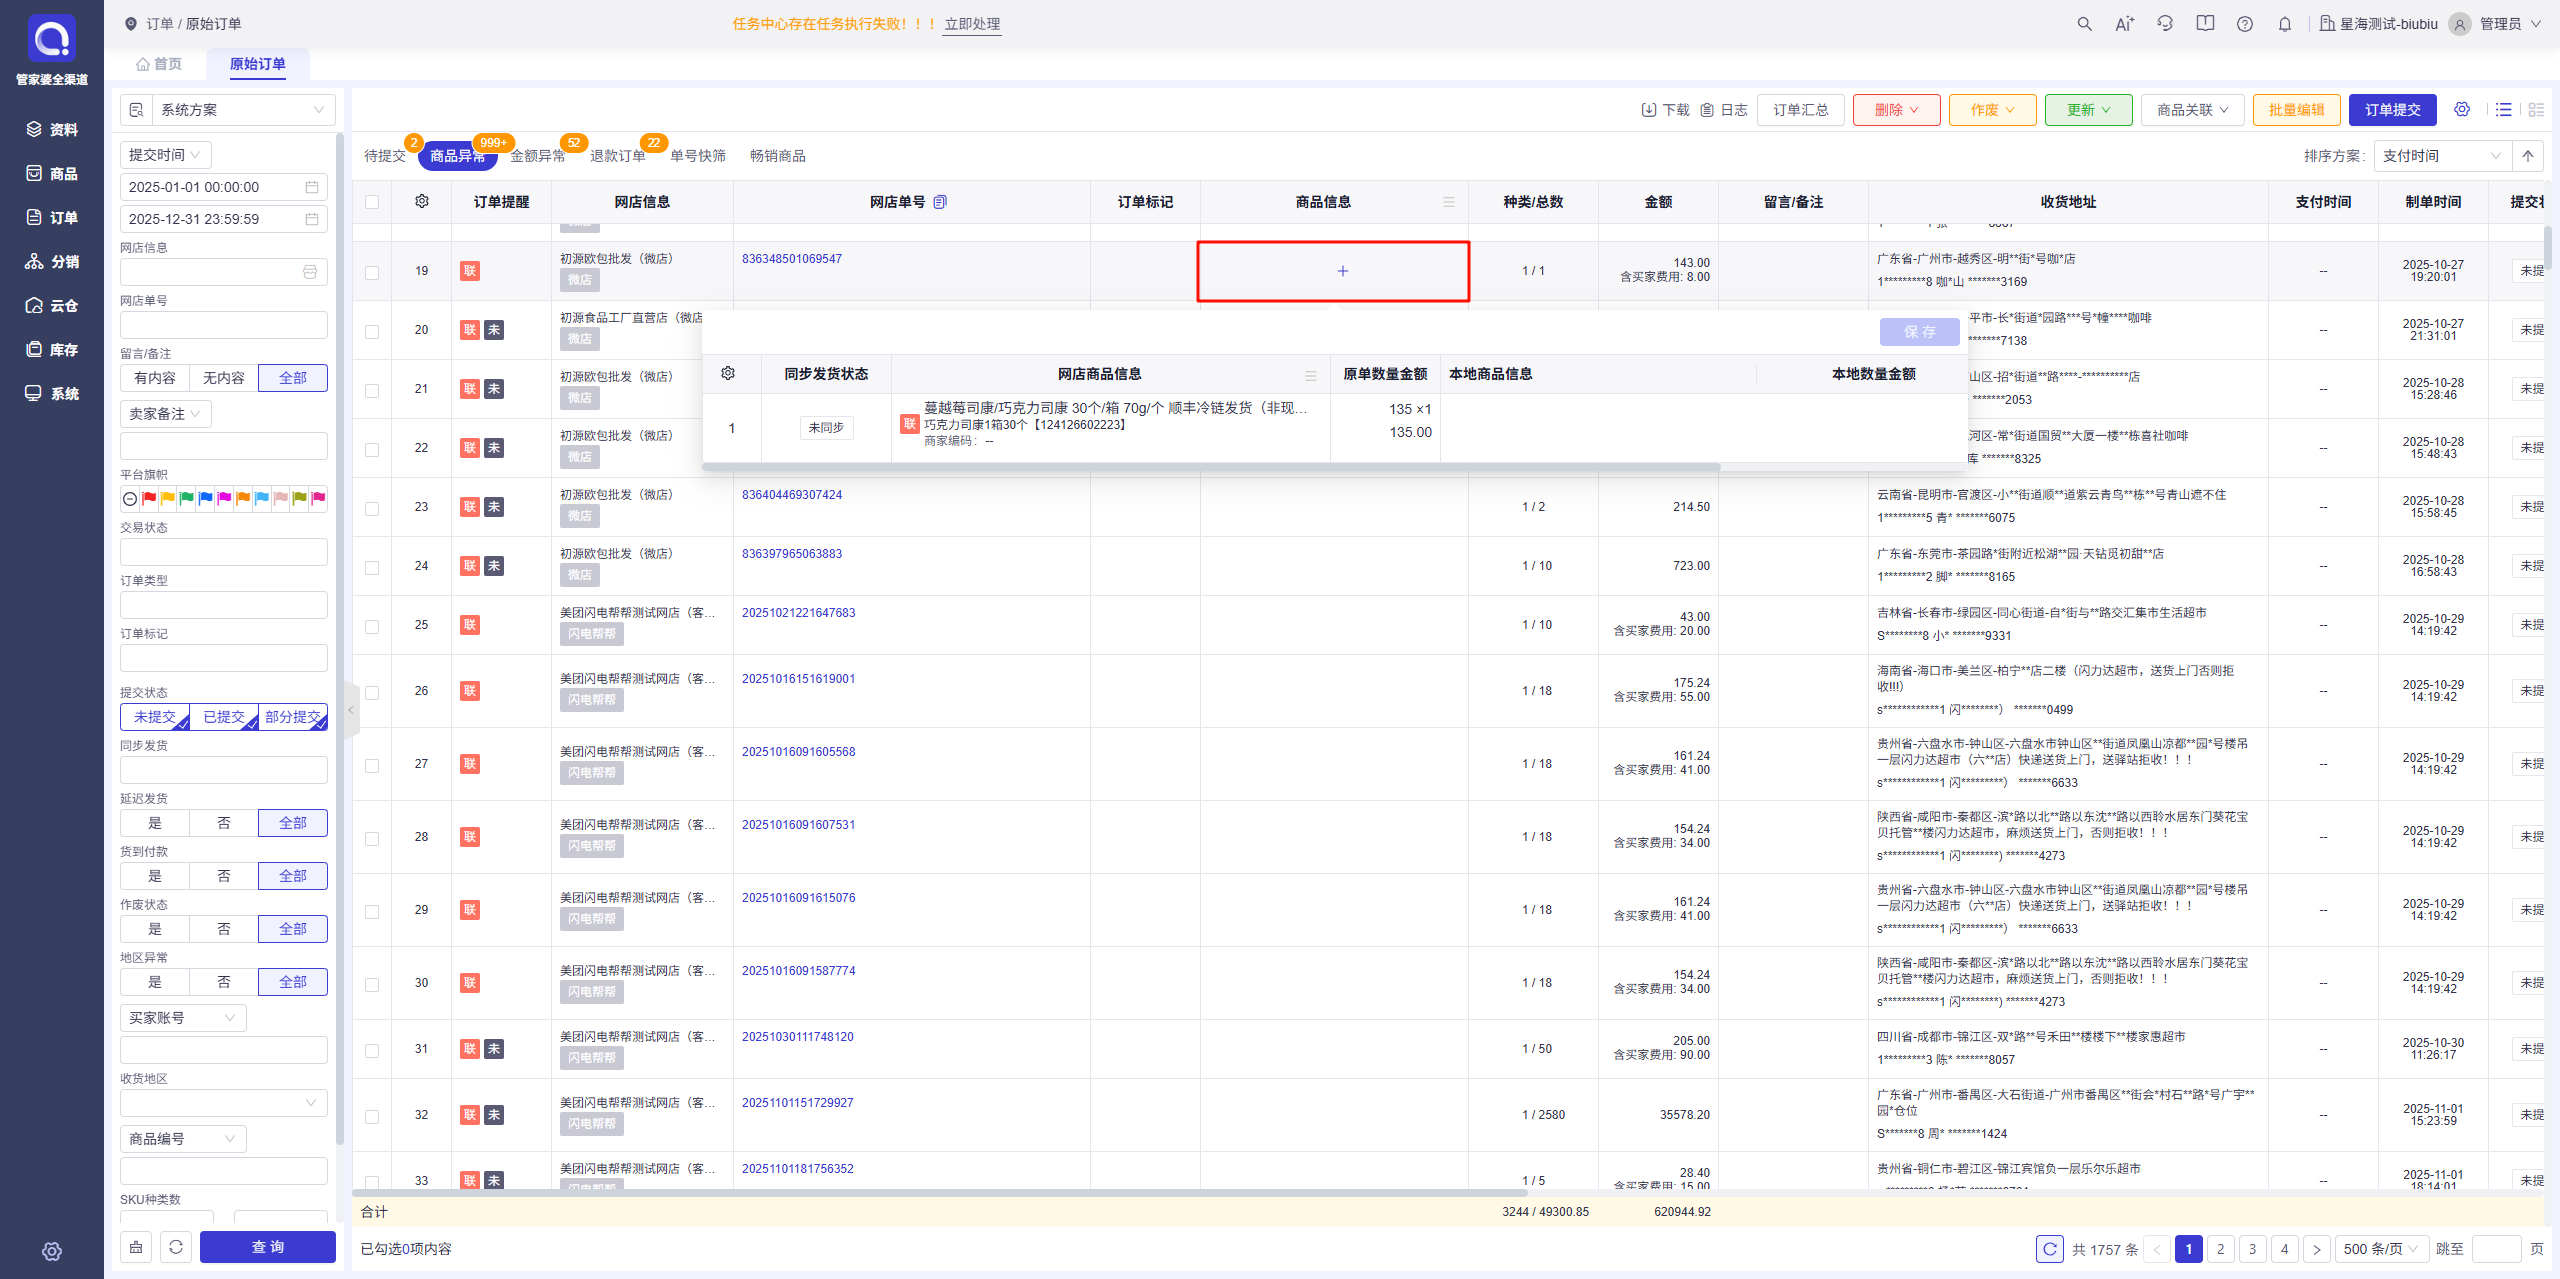Expand the 系统方案 scheme dropdown

[x=243, y=110]
